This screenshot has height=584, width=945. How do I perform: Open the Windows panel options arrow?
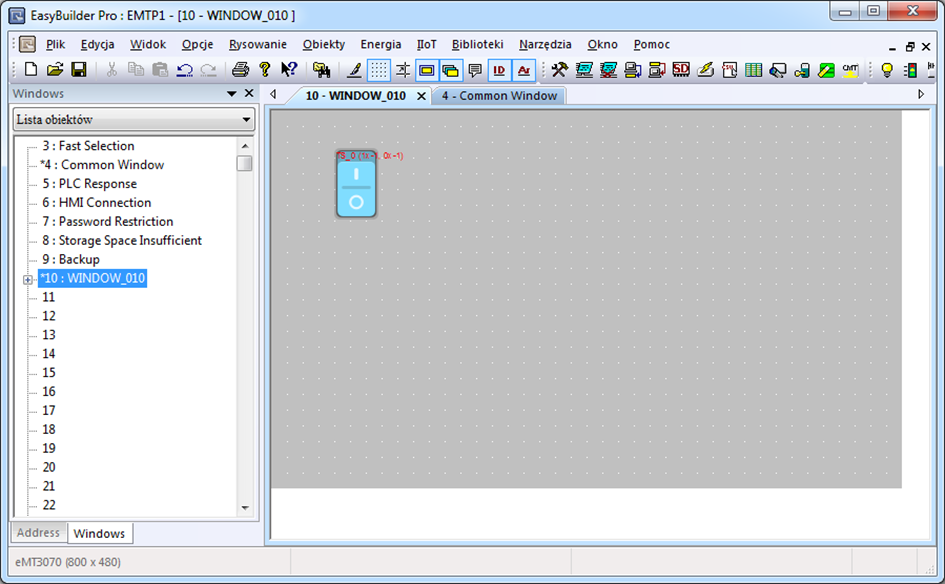click(x=231, y=93)
